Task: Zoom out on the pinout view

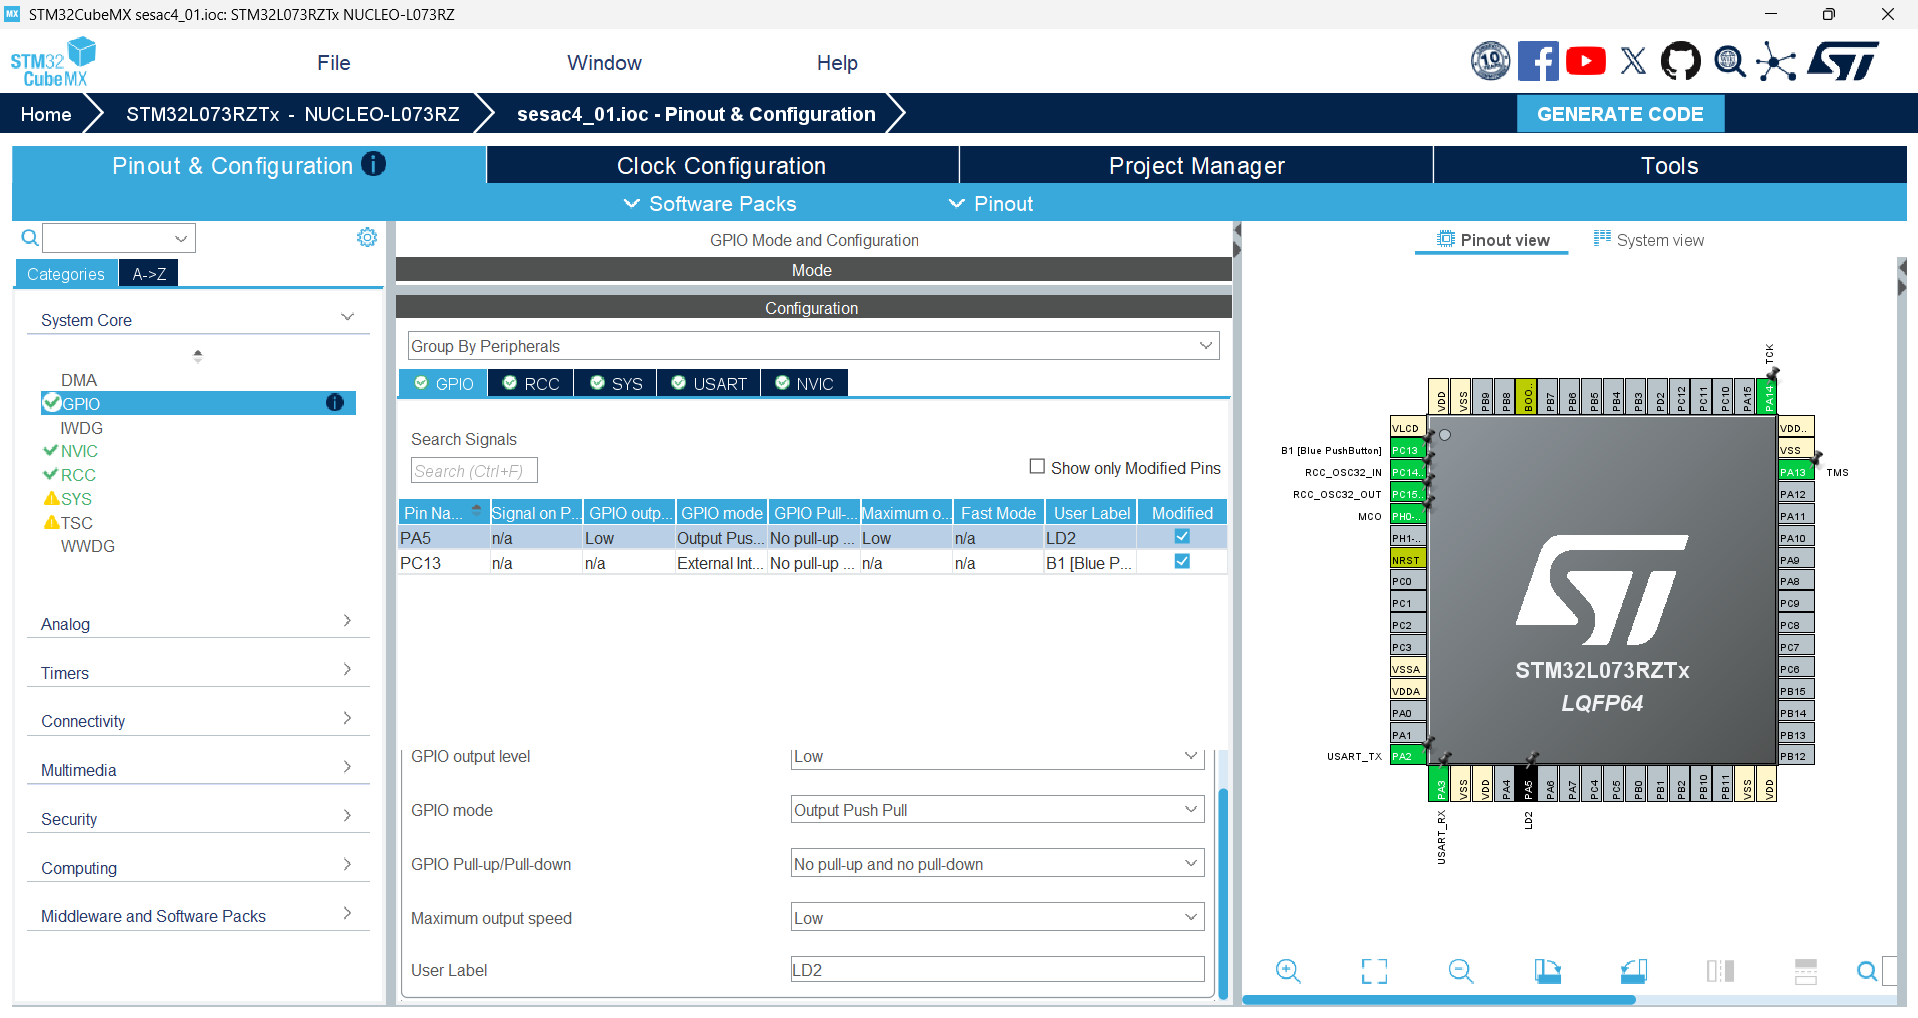Action: coord(1461,971)
